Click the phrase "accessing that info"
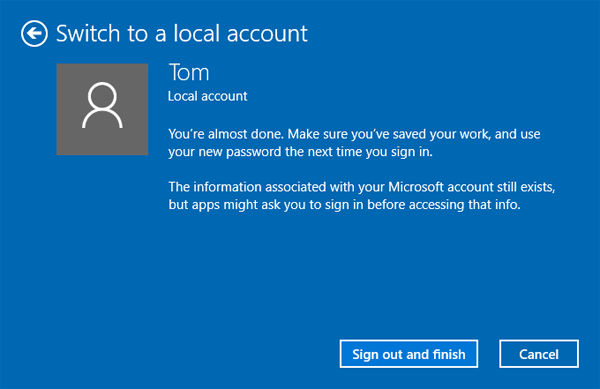 464,205
